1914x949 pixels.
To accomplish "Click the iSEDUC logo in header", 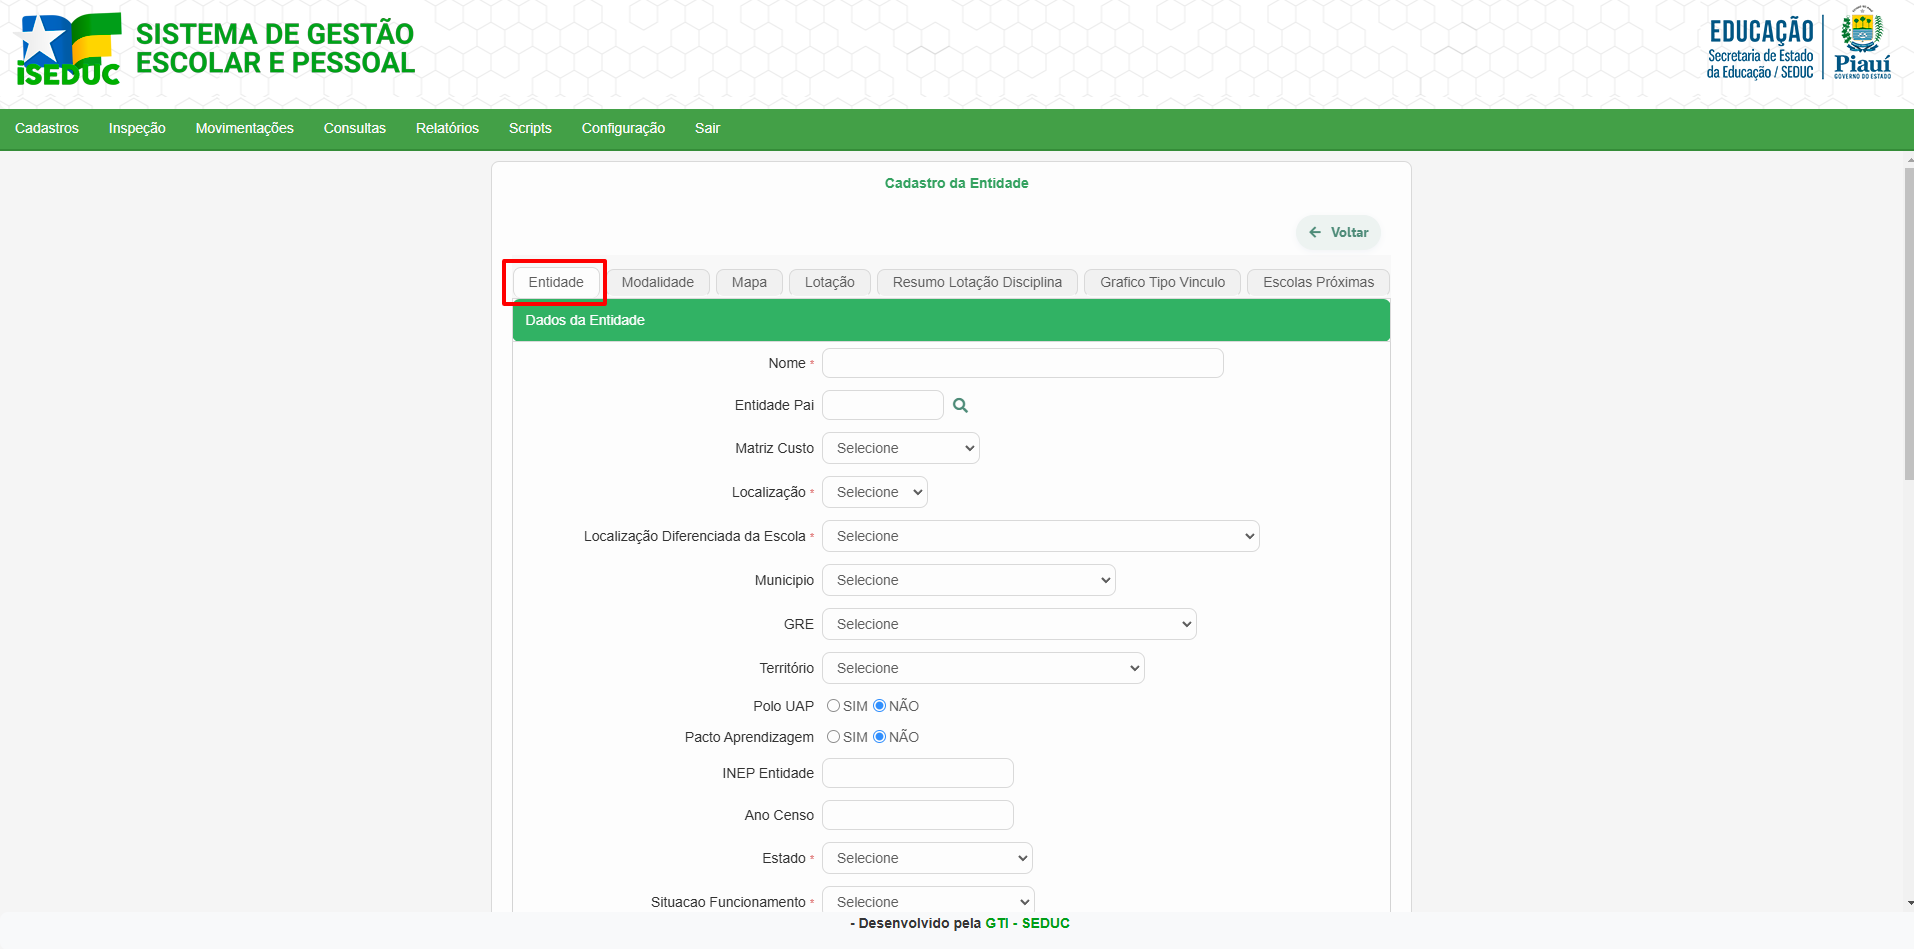I will [x=69, y=49].
